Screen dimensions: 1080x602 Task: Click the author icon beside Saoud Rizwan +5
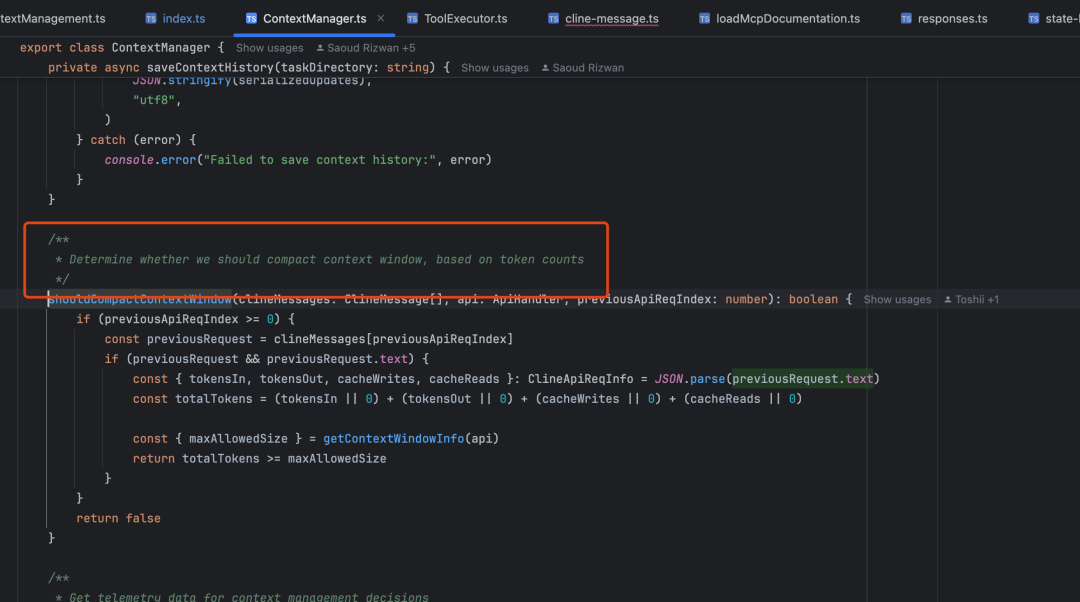tap(320, 48)
